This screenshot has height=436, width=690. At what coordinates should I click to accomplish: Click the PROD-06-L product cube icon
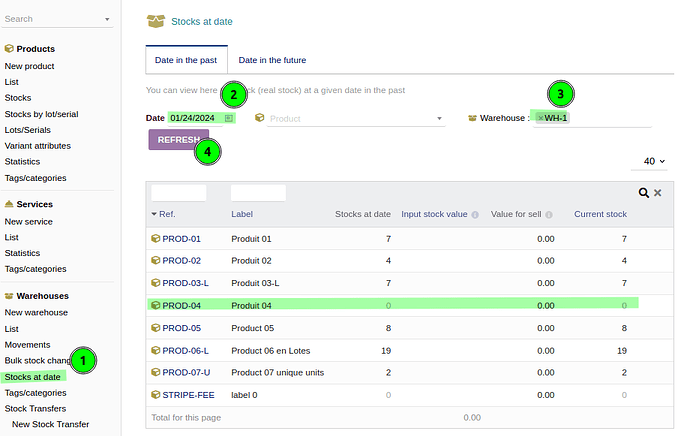point(155,350)
